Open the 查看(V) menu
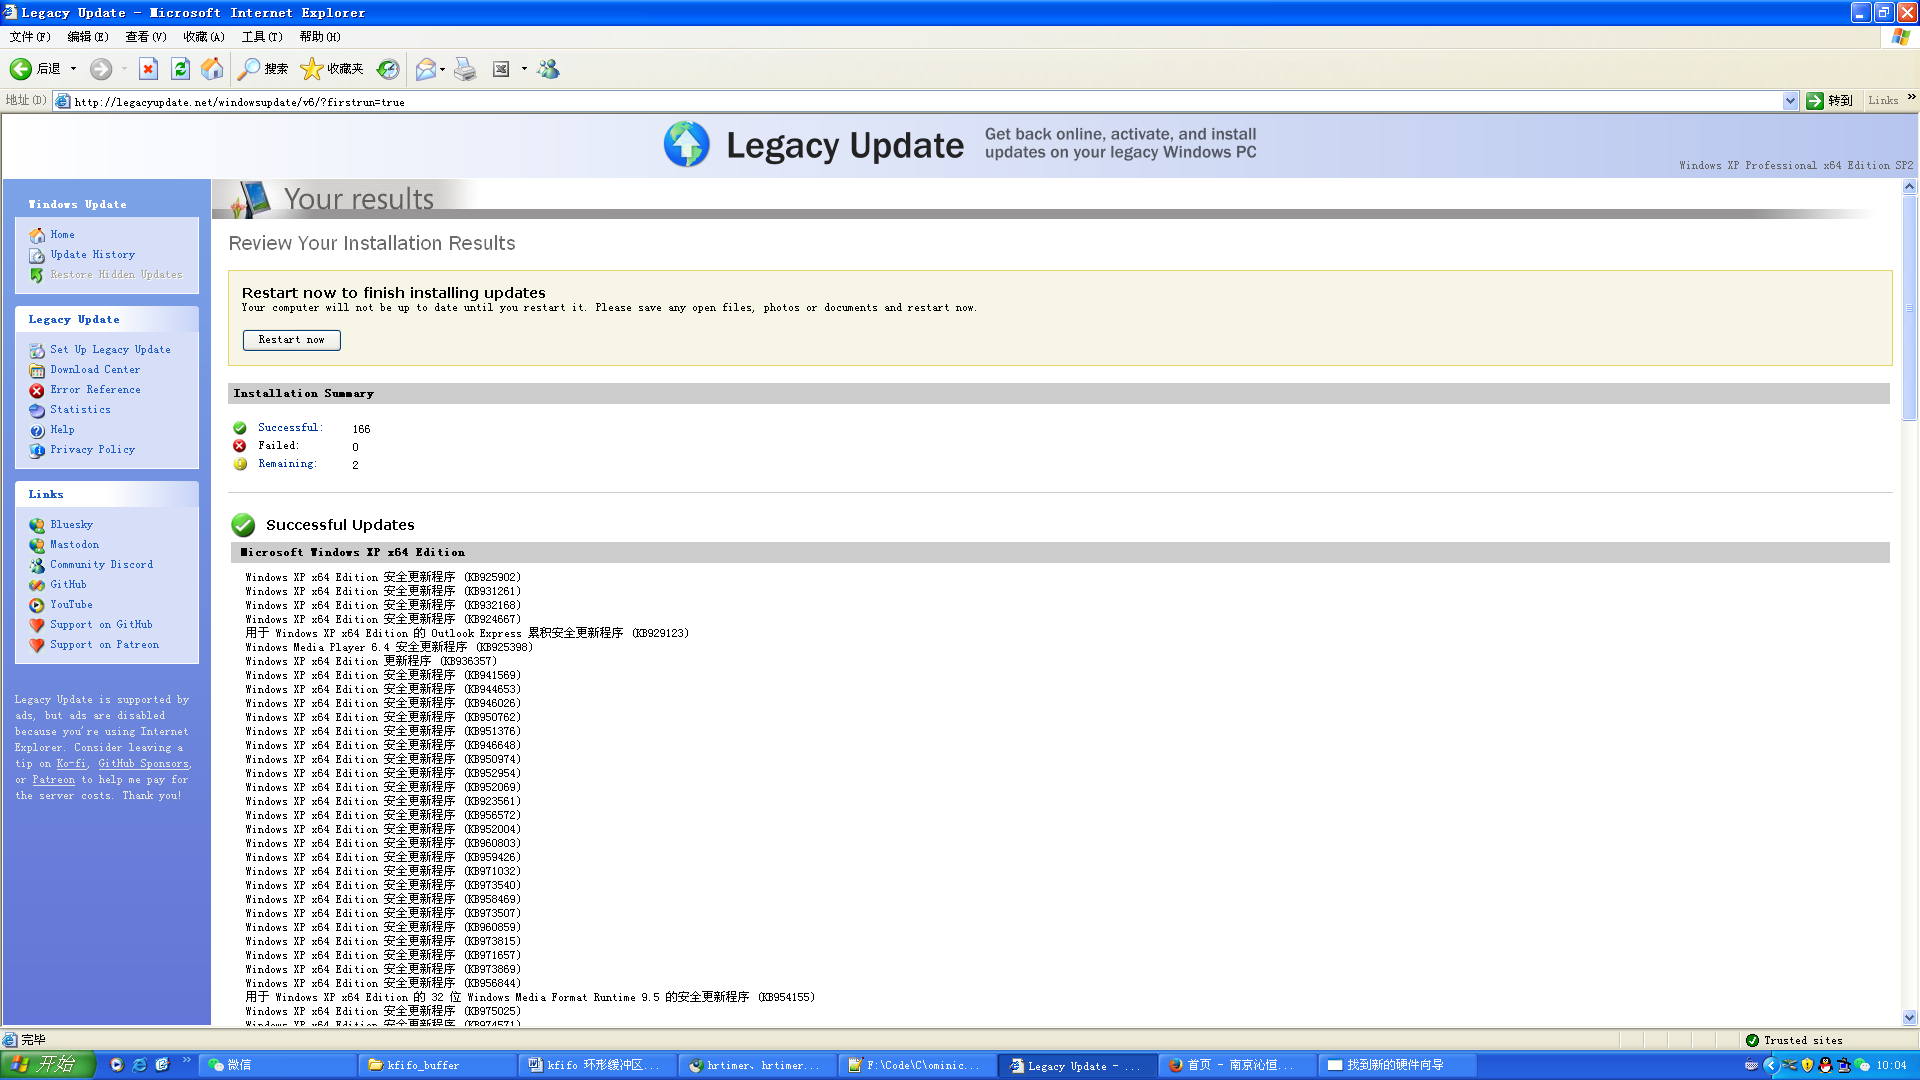Image resolution: width=1920 pixels, height=1080 pixels. tap(145, 37)
